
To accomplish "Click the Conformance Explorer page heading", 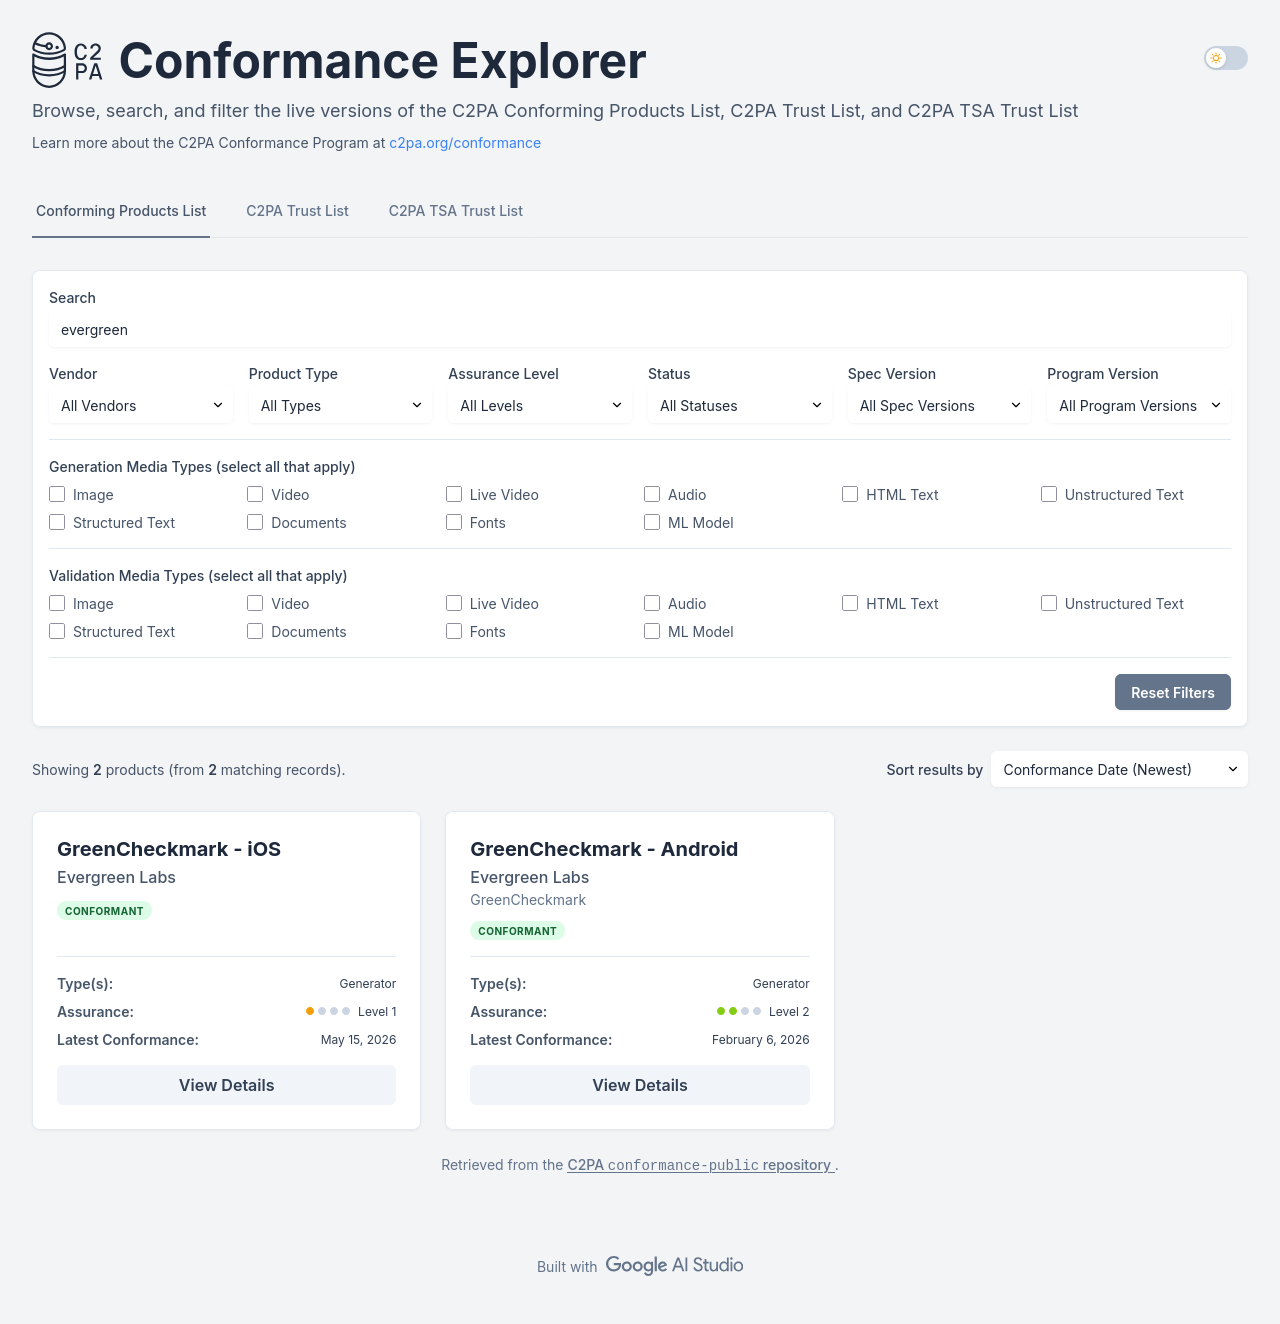I will 383,61.
